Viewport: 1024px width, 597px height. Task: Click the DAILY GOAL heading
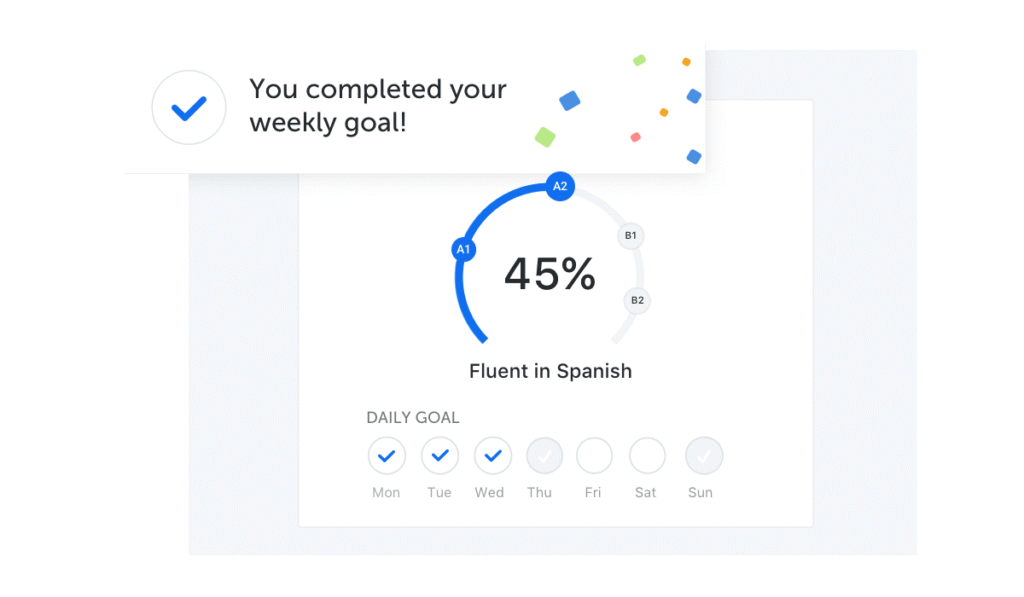(413, 418)
